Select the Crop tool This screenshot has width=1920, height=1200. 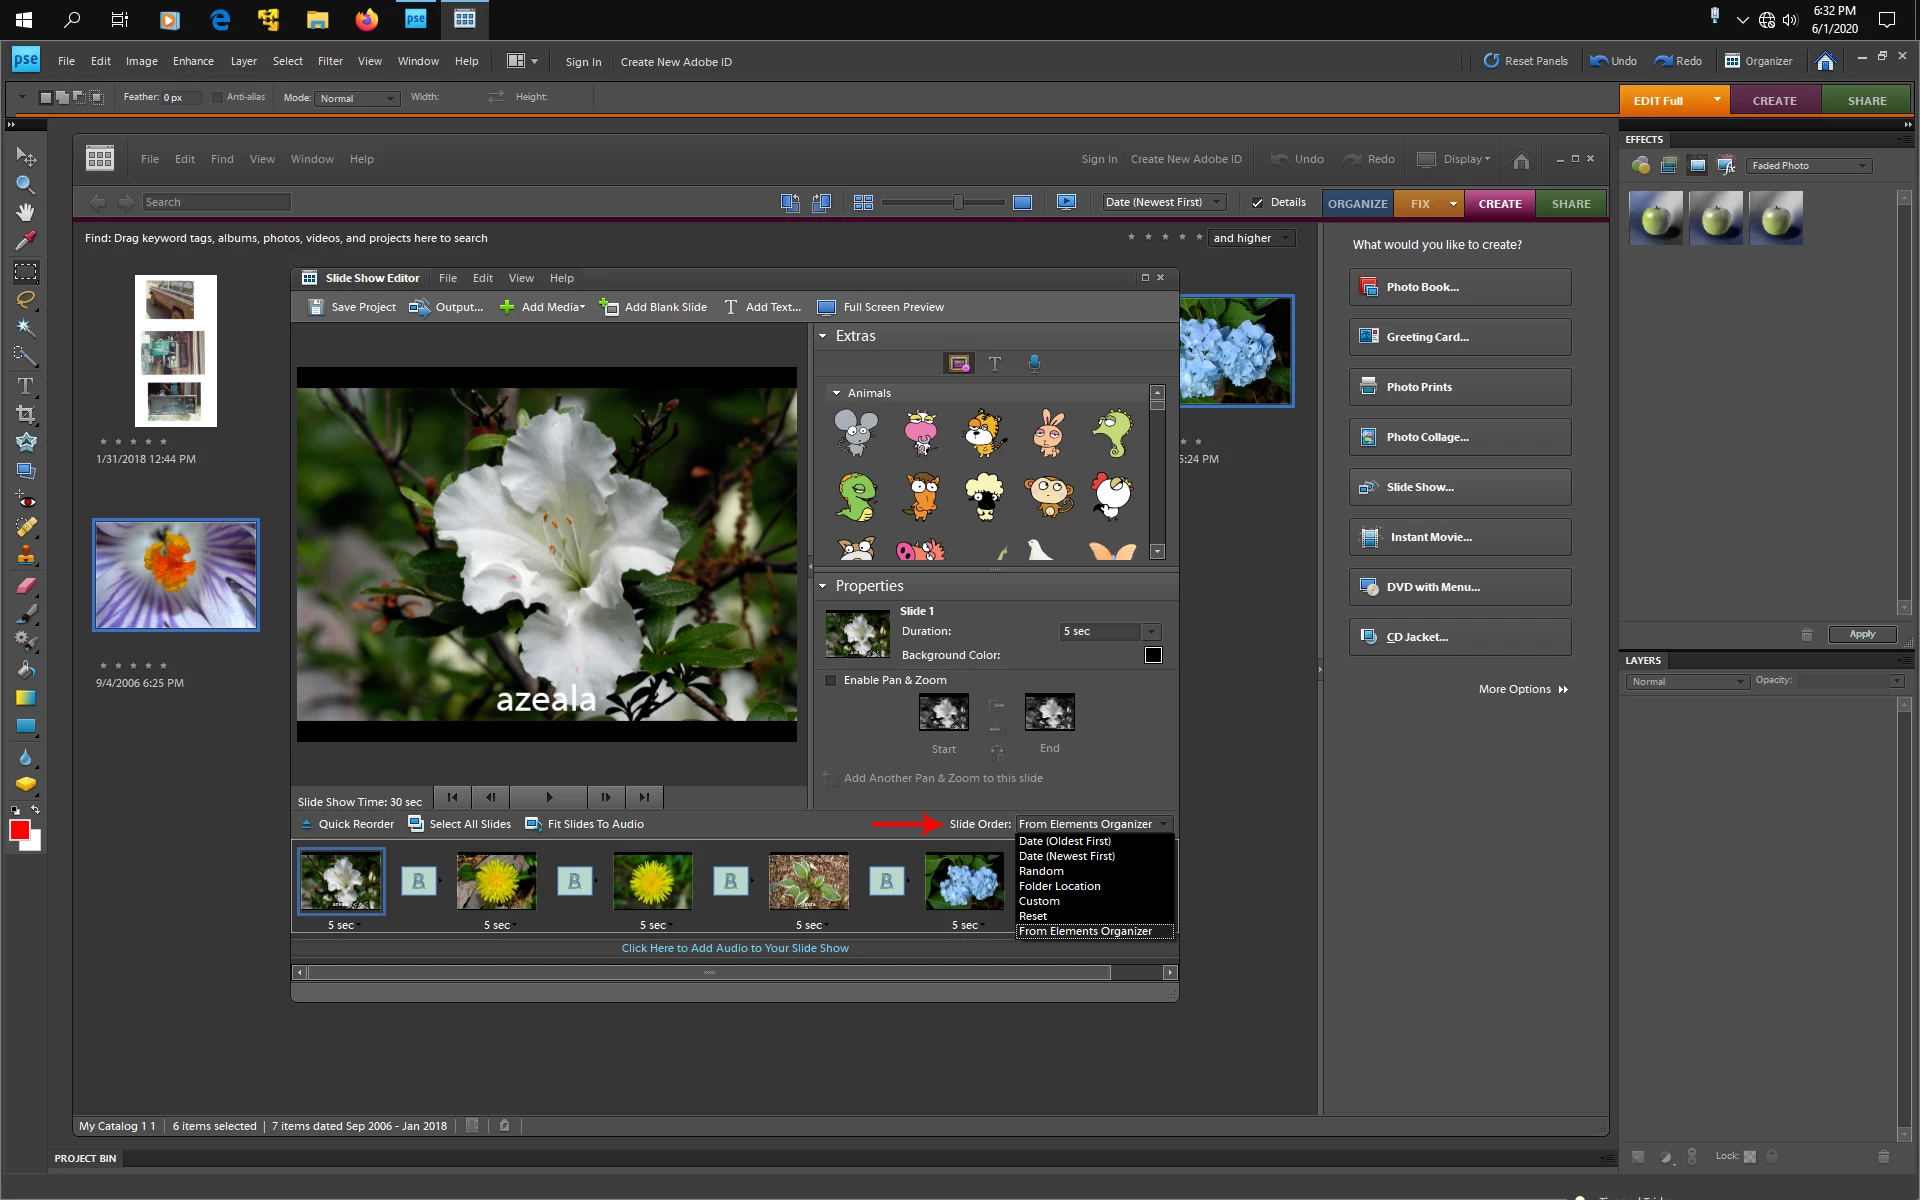pos(25,414)
